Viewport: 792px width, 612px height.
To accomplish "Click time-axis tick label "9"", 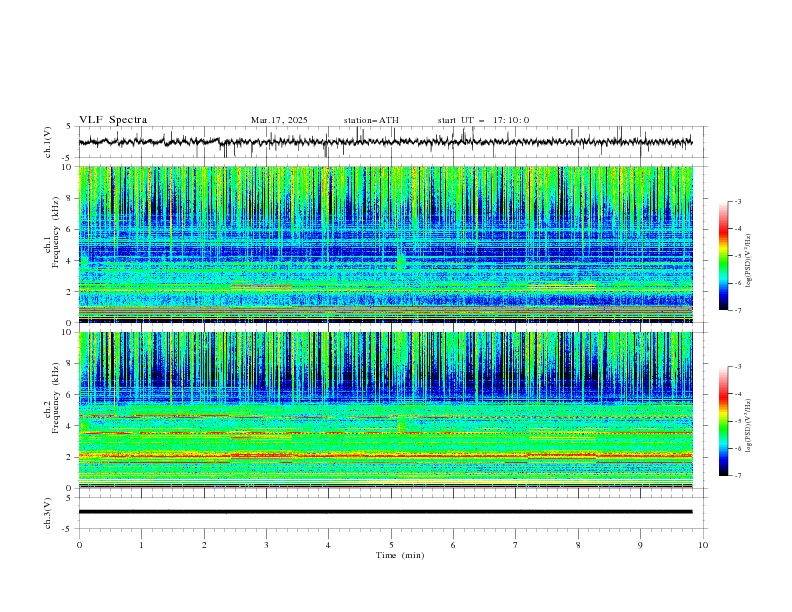I will [640, 545].
